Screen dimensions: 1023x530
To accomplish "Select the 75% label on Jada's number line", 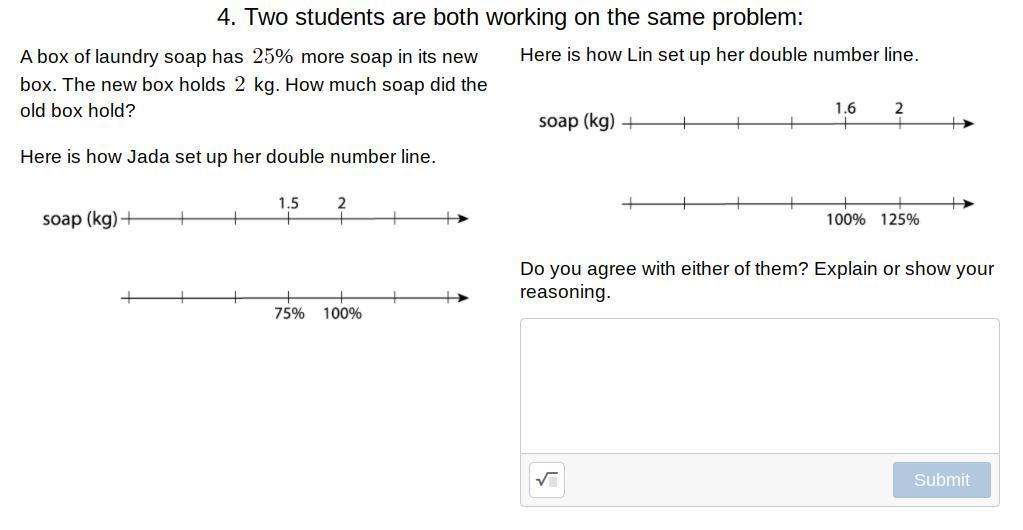I will coord(289,313).
